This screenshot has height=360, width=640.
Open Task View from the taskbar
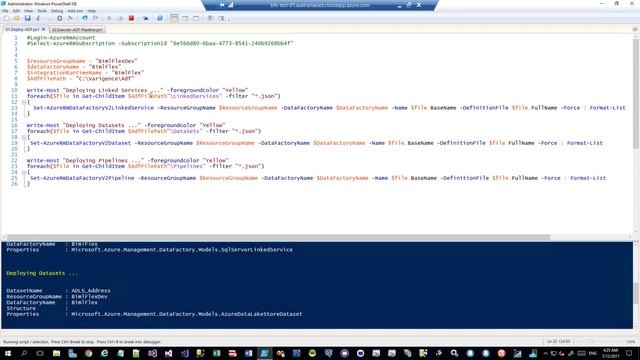pyautogui.click(x=40, y=353)
